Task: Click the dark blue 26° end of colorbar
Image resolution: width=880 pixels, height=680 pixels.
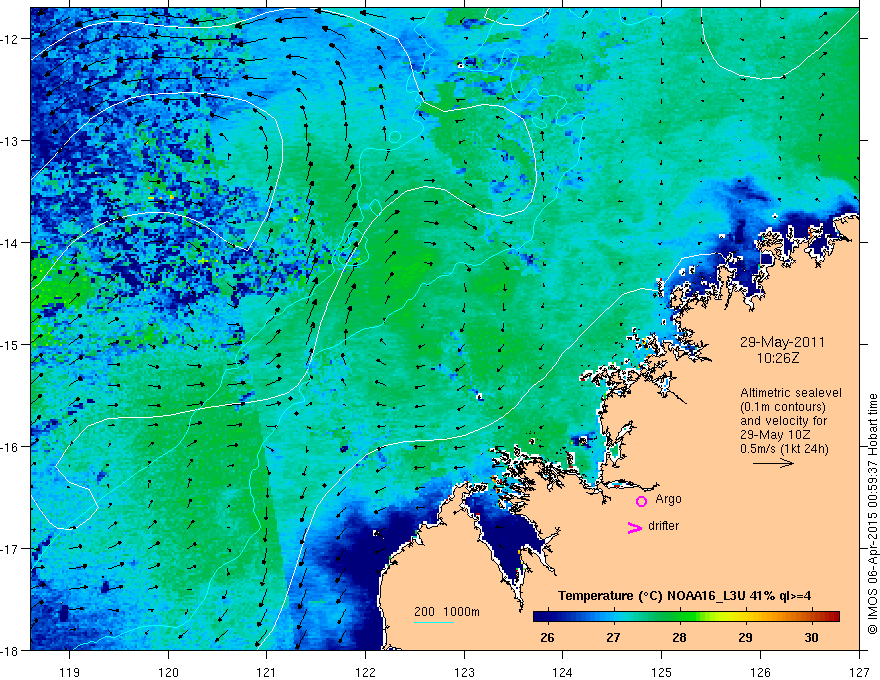Action: [540, 617]
